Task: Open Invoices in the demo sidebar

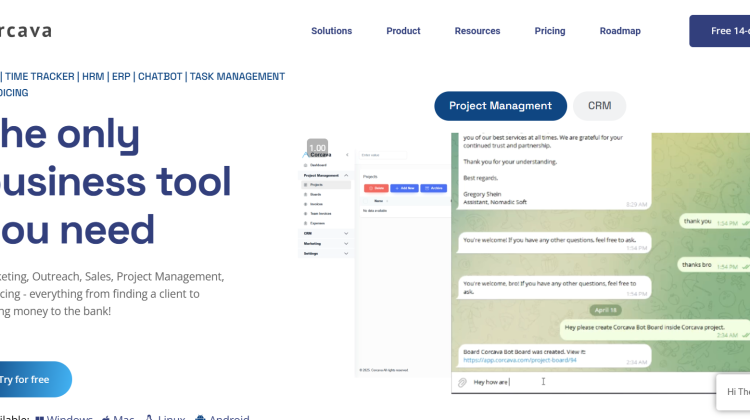Action: 314,204
